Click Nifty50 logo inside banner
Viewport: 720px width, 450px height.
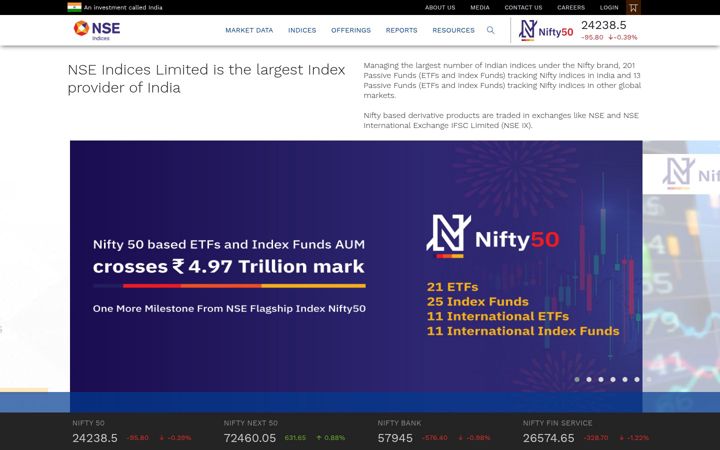tap(493, 236)
